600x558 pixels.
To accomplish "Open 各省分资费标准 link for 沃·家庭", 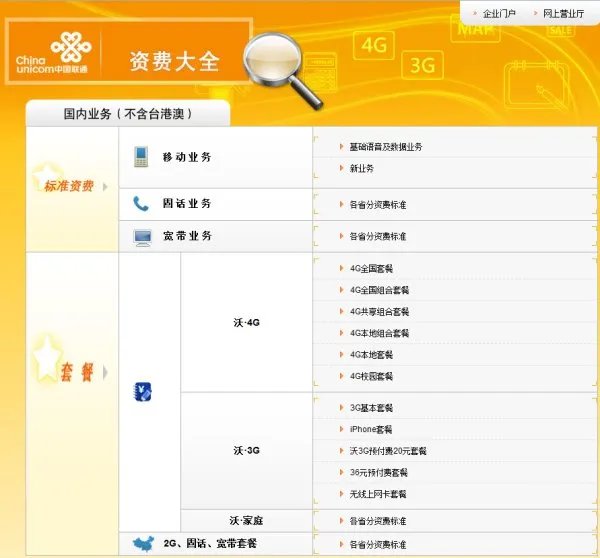I will [378, 521].
